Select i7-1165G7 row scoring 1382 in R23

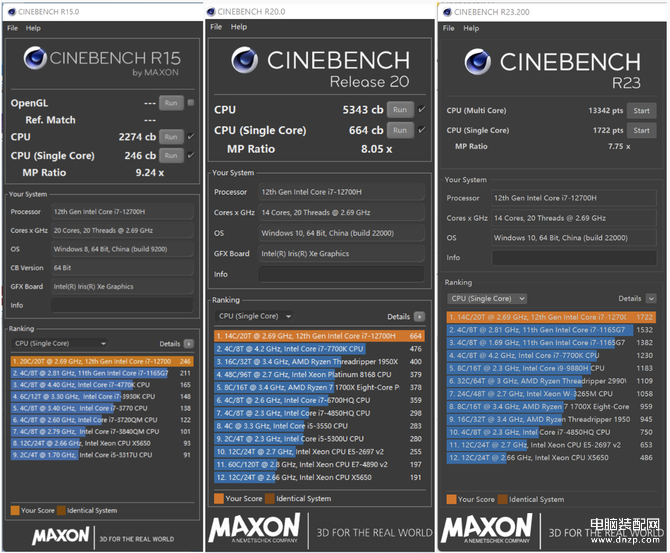[x=551, y=343]
